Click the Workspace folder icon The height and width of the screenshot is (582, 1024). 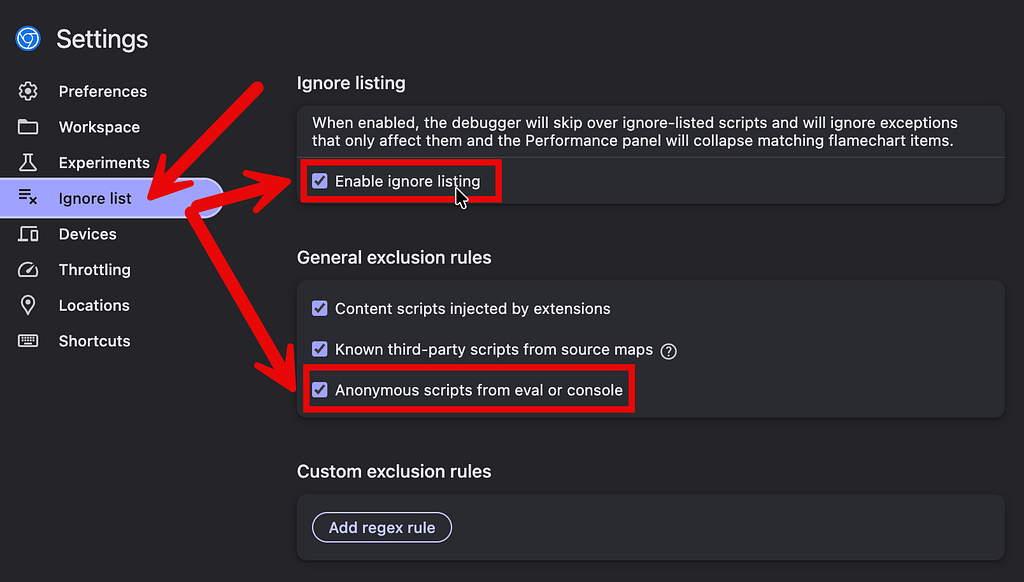[x=27, y=127]
